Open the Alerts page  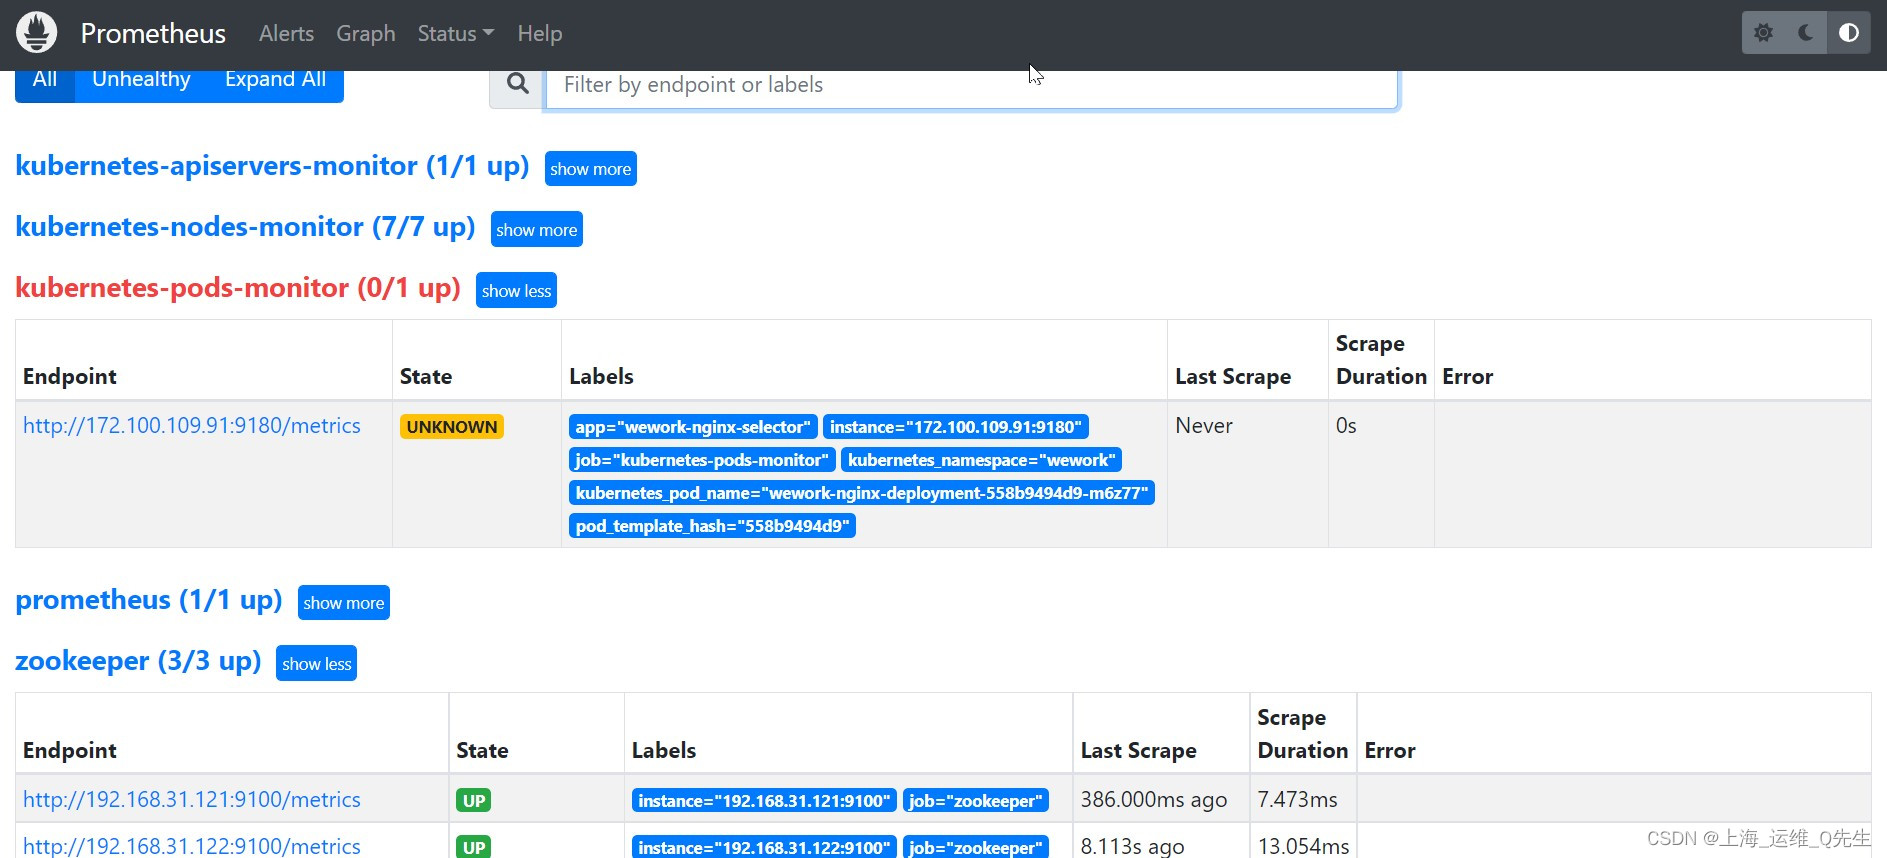286,33
